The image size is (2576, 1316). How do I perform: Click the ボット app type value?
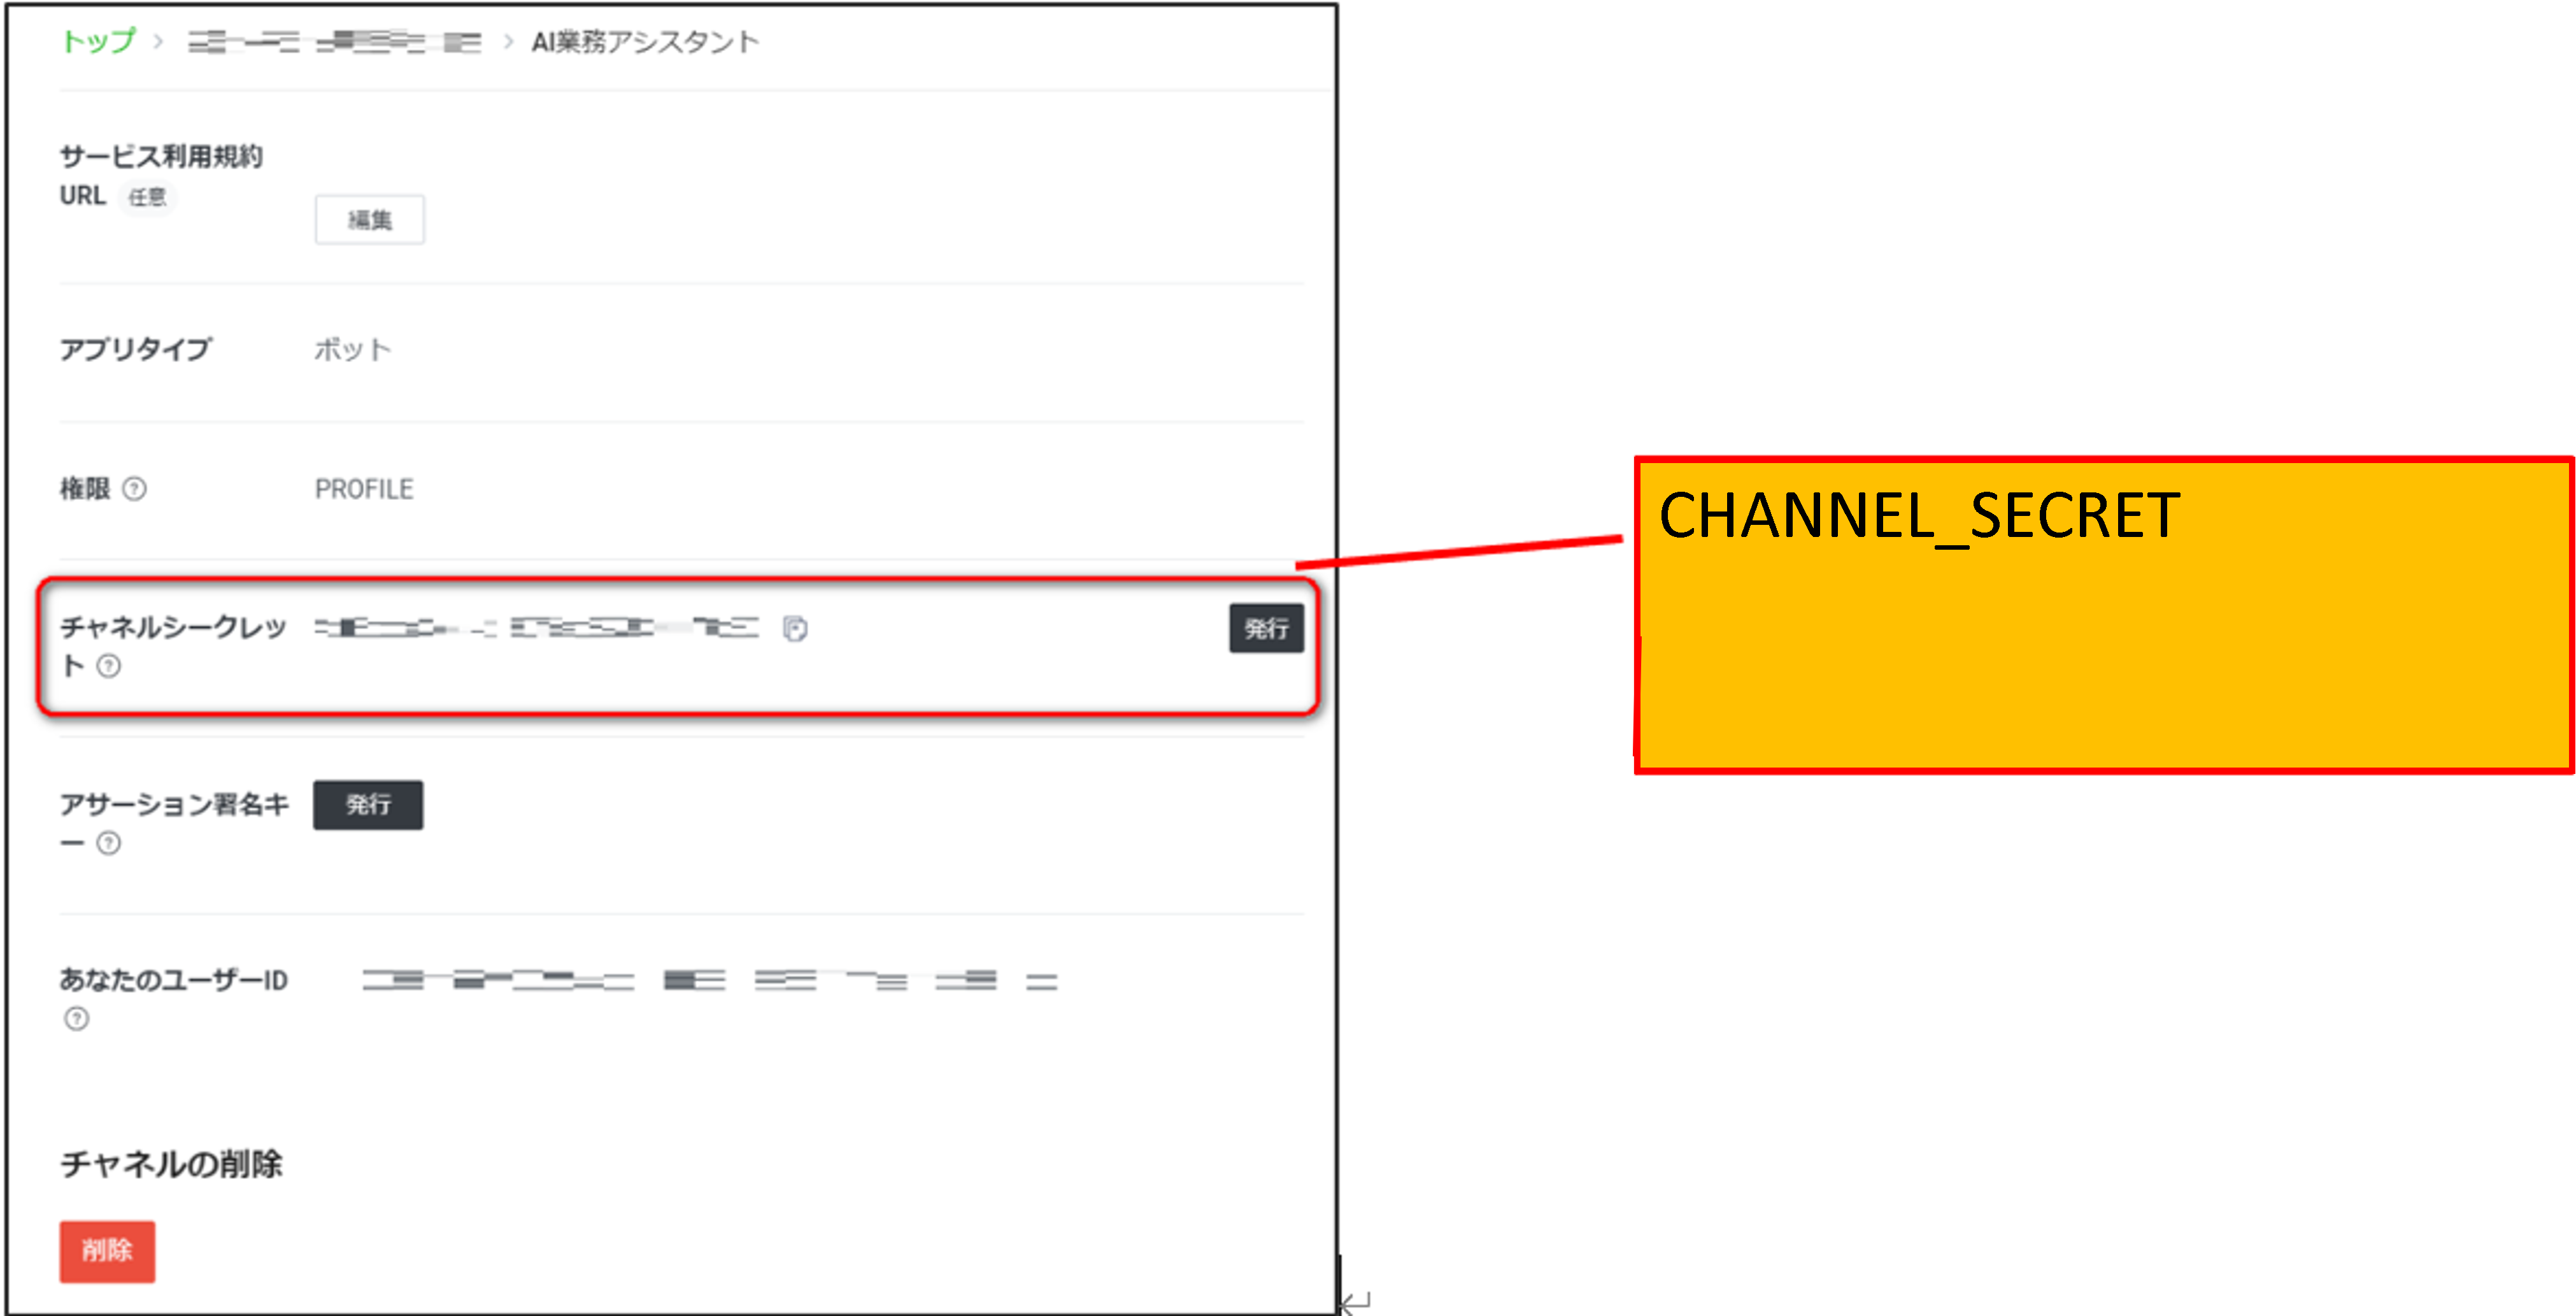point(352,349)
